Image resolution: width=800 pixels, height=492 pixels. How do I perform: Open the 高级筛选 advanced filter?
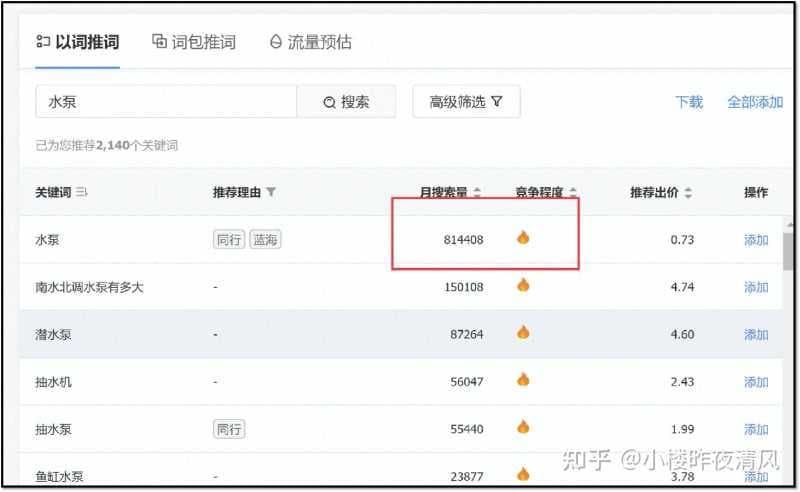466,102
